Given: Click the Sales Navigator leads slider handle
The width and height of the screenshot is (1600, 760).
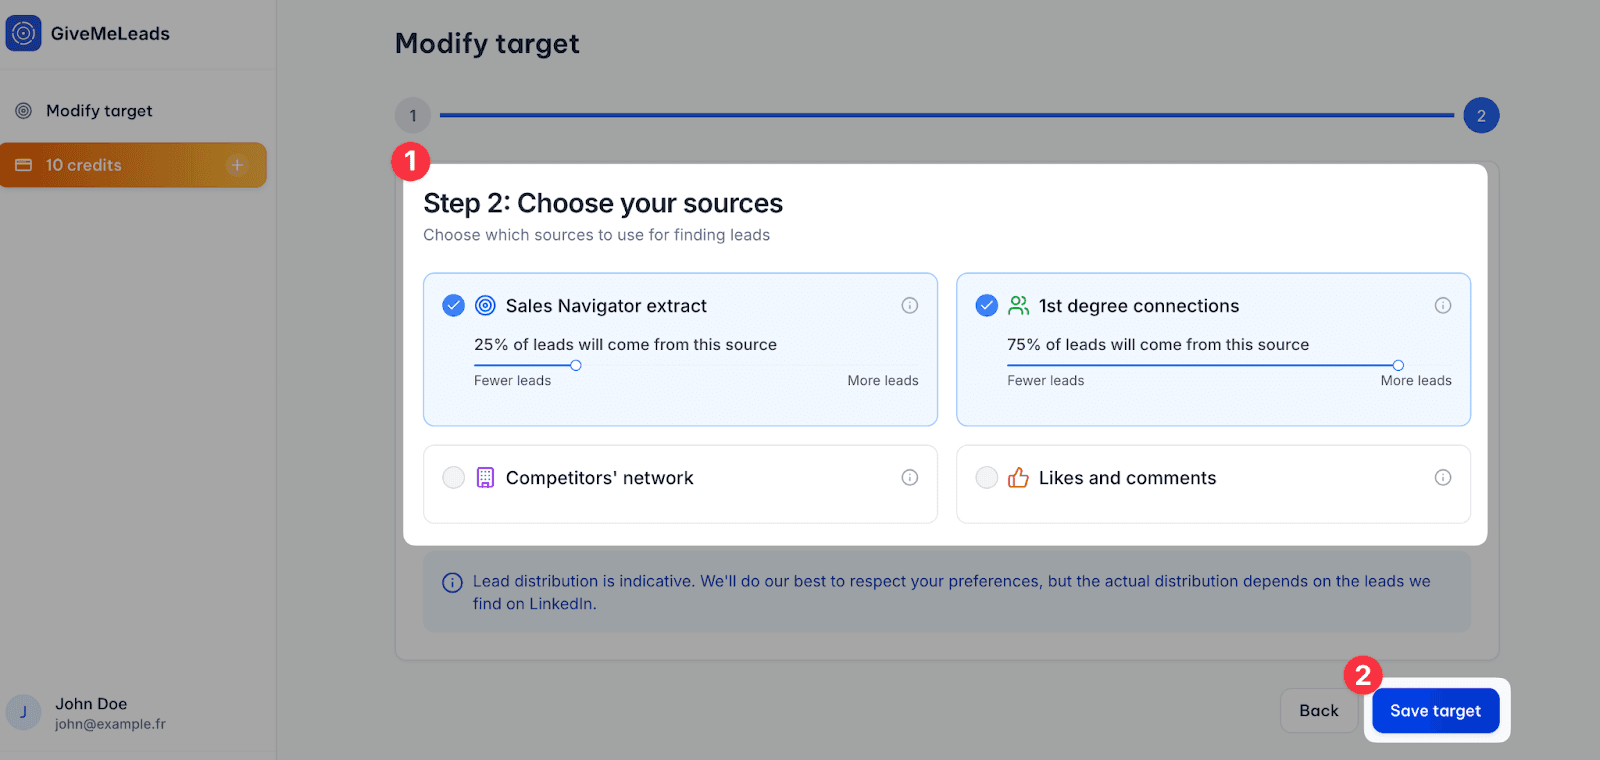Looking at the screenshot, I should coord(576,366).
